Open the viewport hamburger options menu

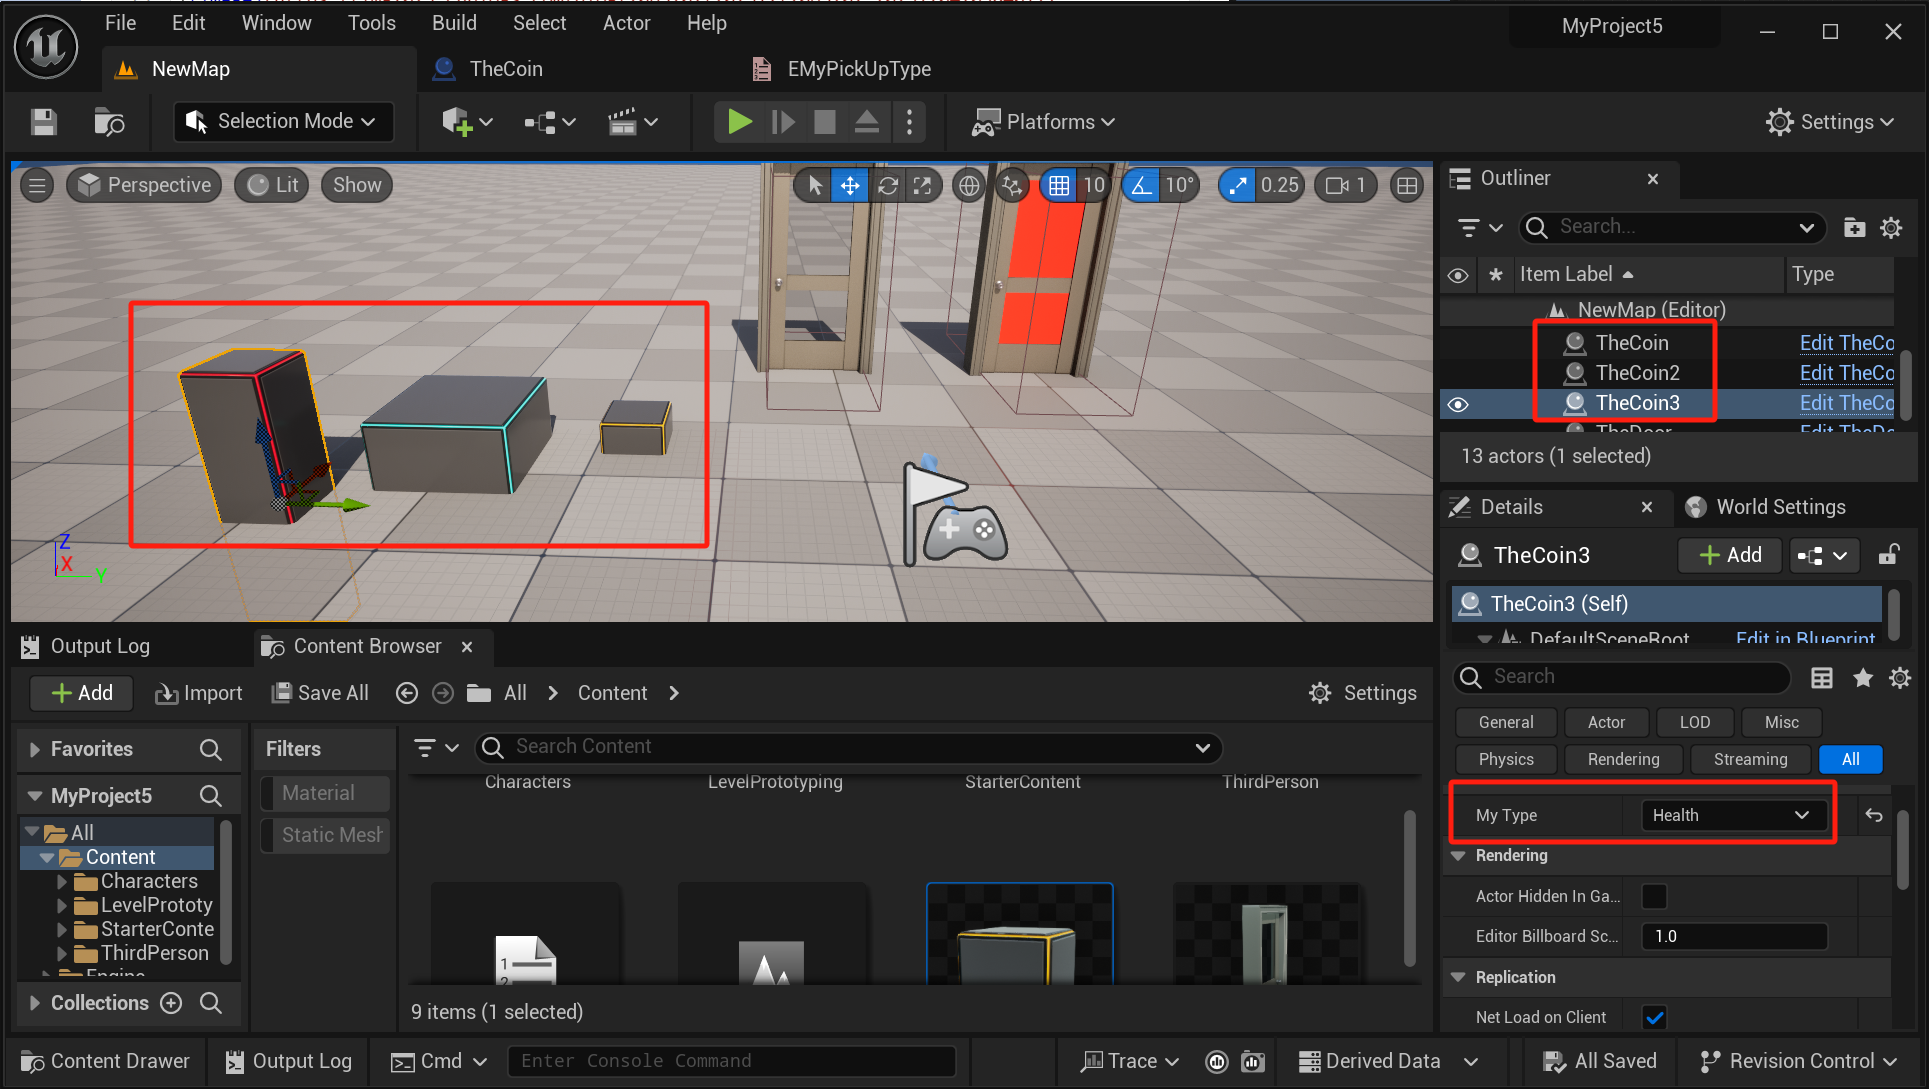click(37, 185)
